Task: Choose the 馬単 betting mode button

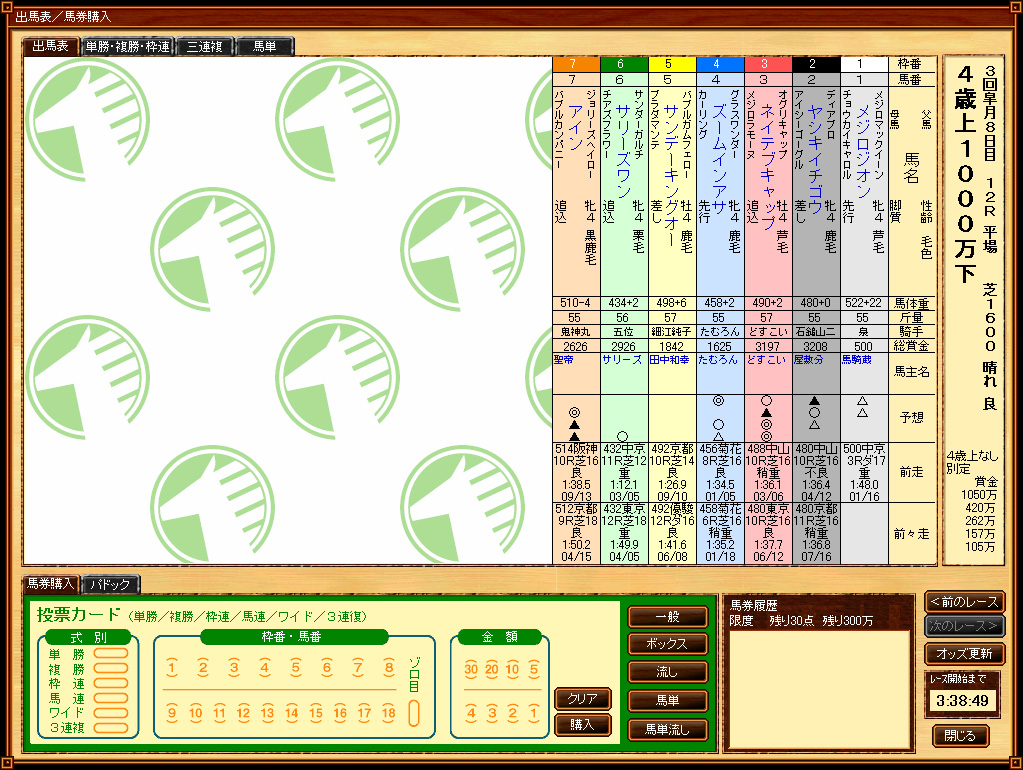Action: (x=667, y=701)
